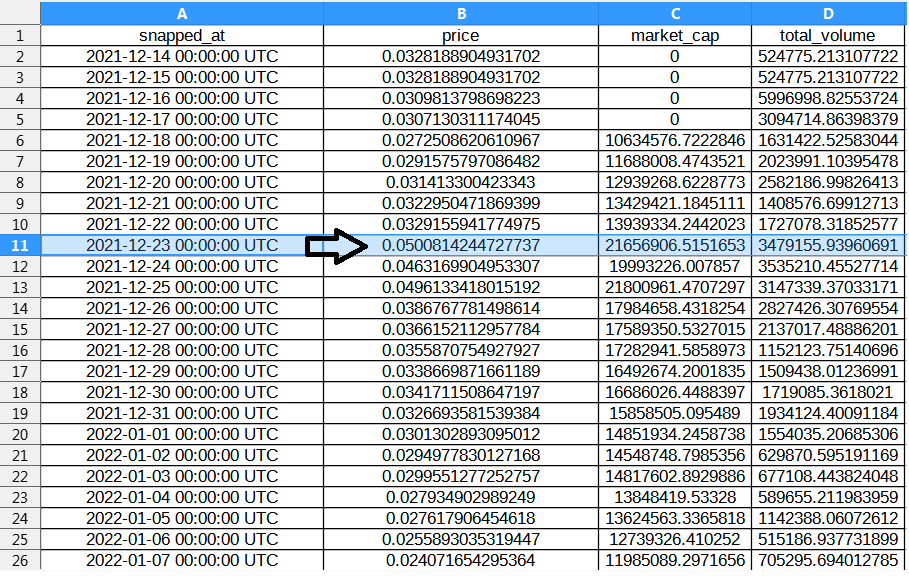The image size is (909, 578).
Task: Click price value 0.0386767781498614
Action: (461, 308)
